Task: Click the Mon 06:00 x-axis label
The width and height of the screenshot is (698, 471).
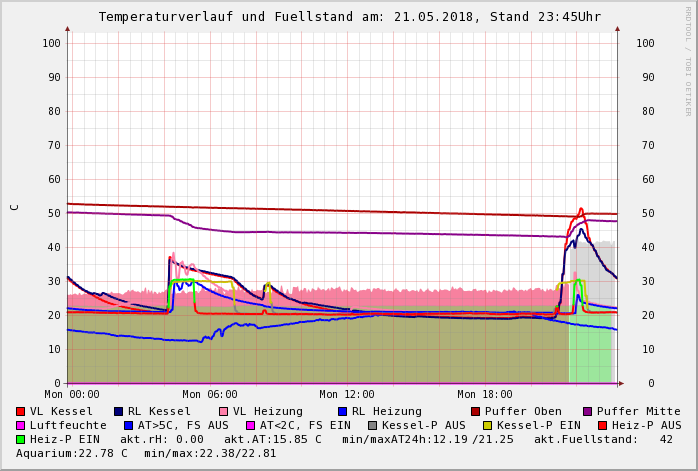Action: pos(210,395)
